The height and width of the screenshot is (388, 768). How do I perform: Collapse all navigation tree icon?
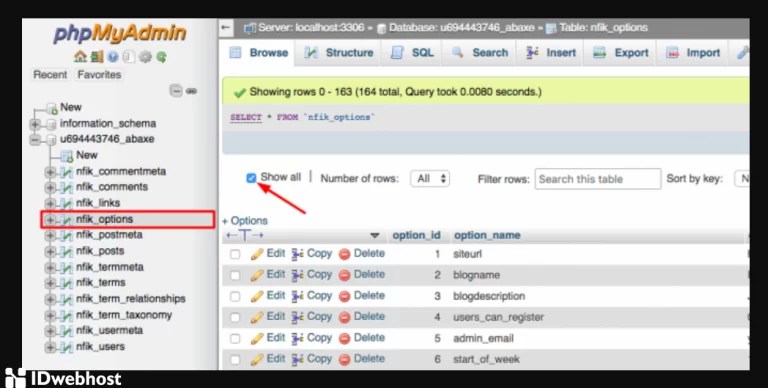pyautogui.click(x=176, y=91)
